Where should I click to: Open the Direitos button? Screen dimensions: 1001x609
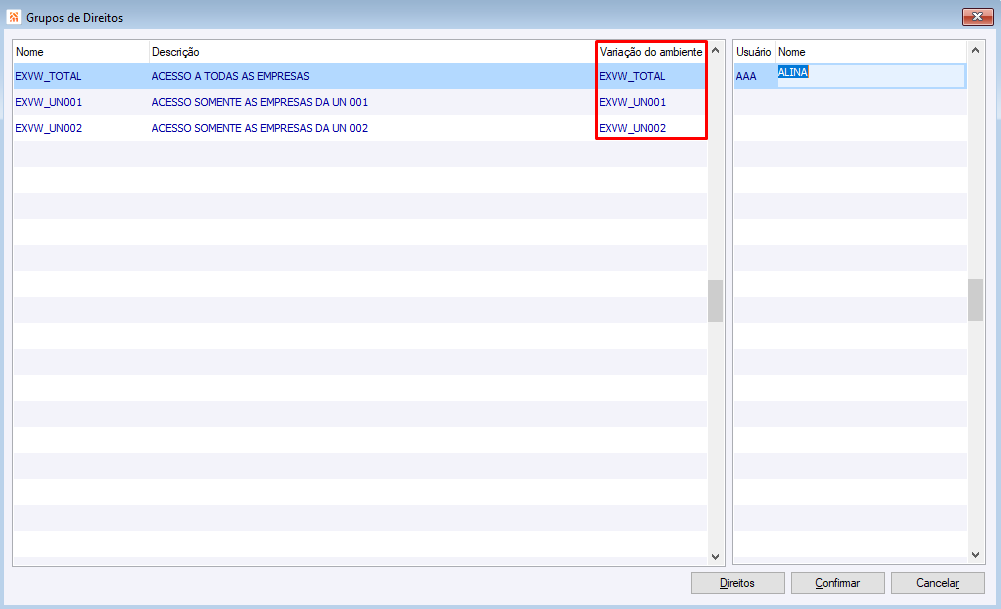[737, 583]
